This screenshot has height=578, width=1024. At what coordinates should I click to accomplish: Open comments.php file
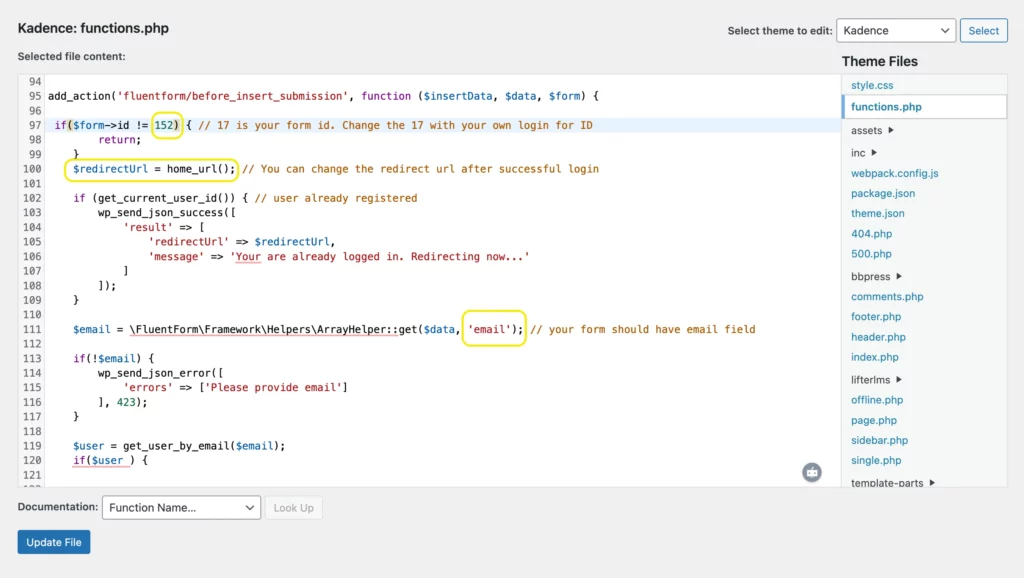(887, 297)
